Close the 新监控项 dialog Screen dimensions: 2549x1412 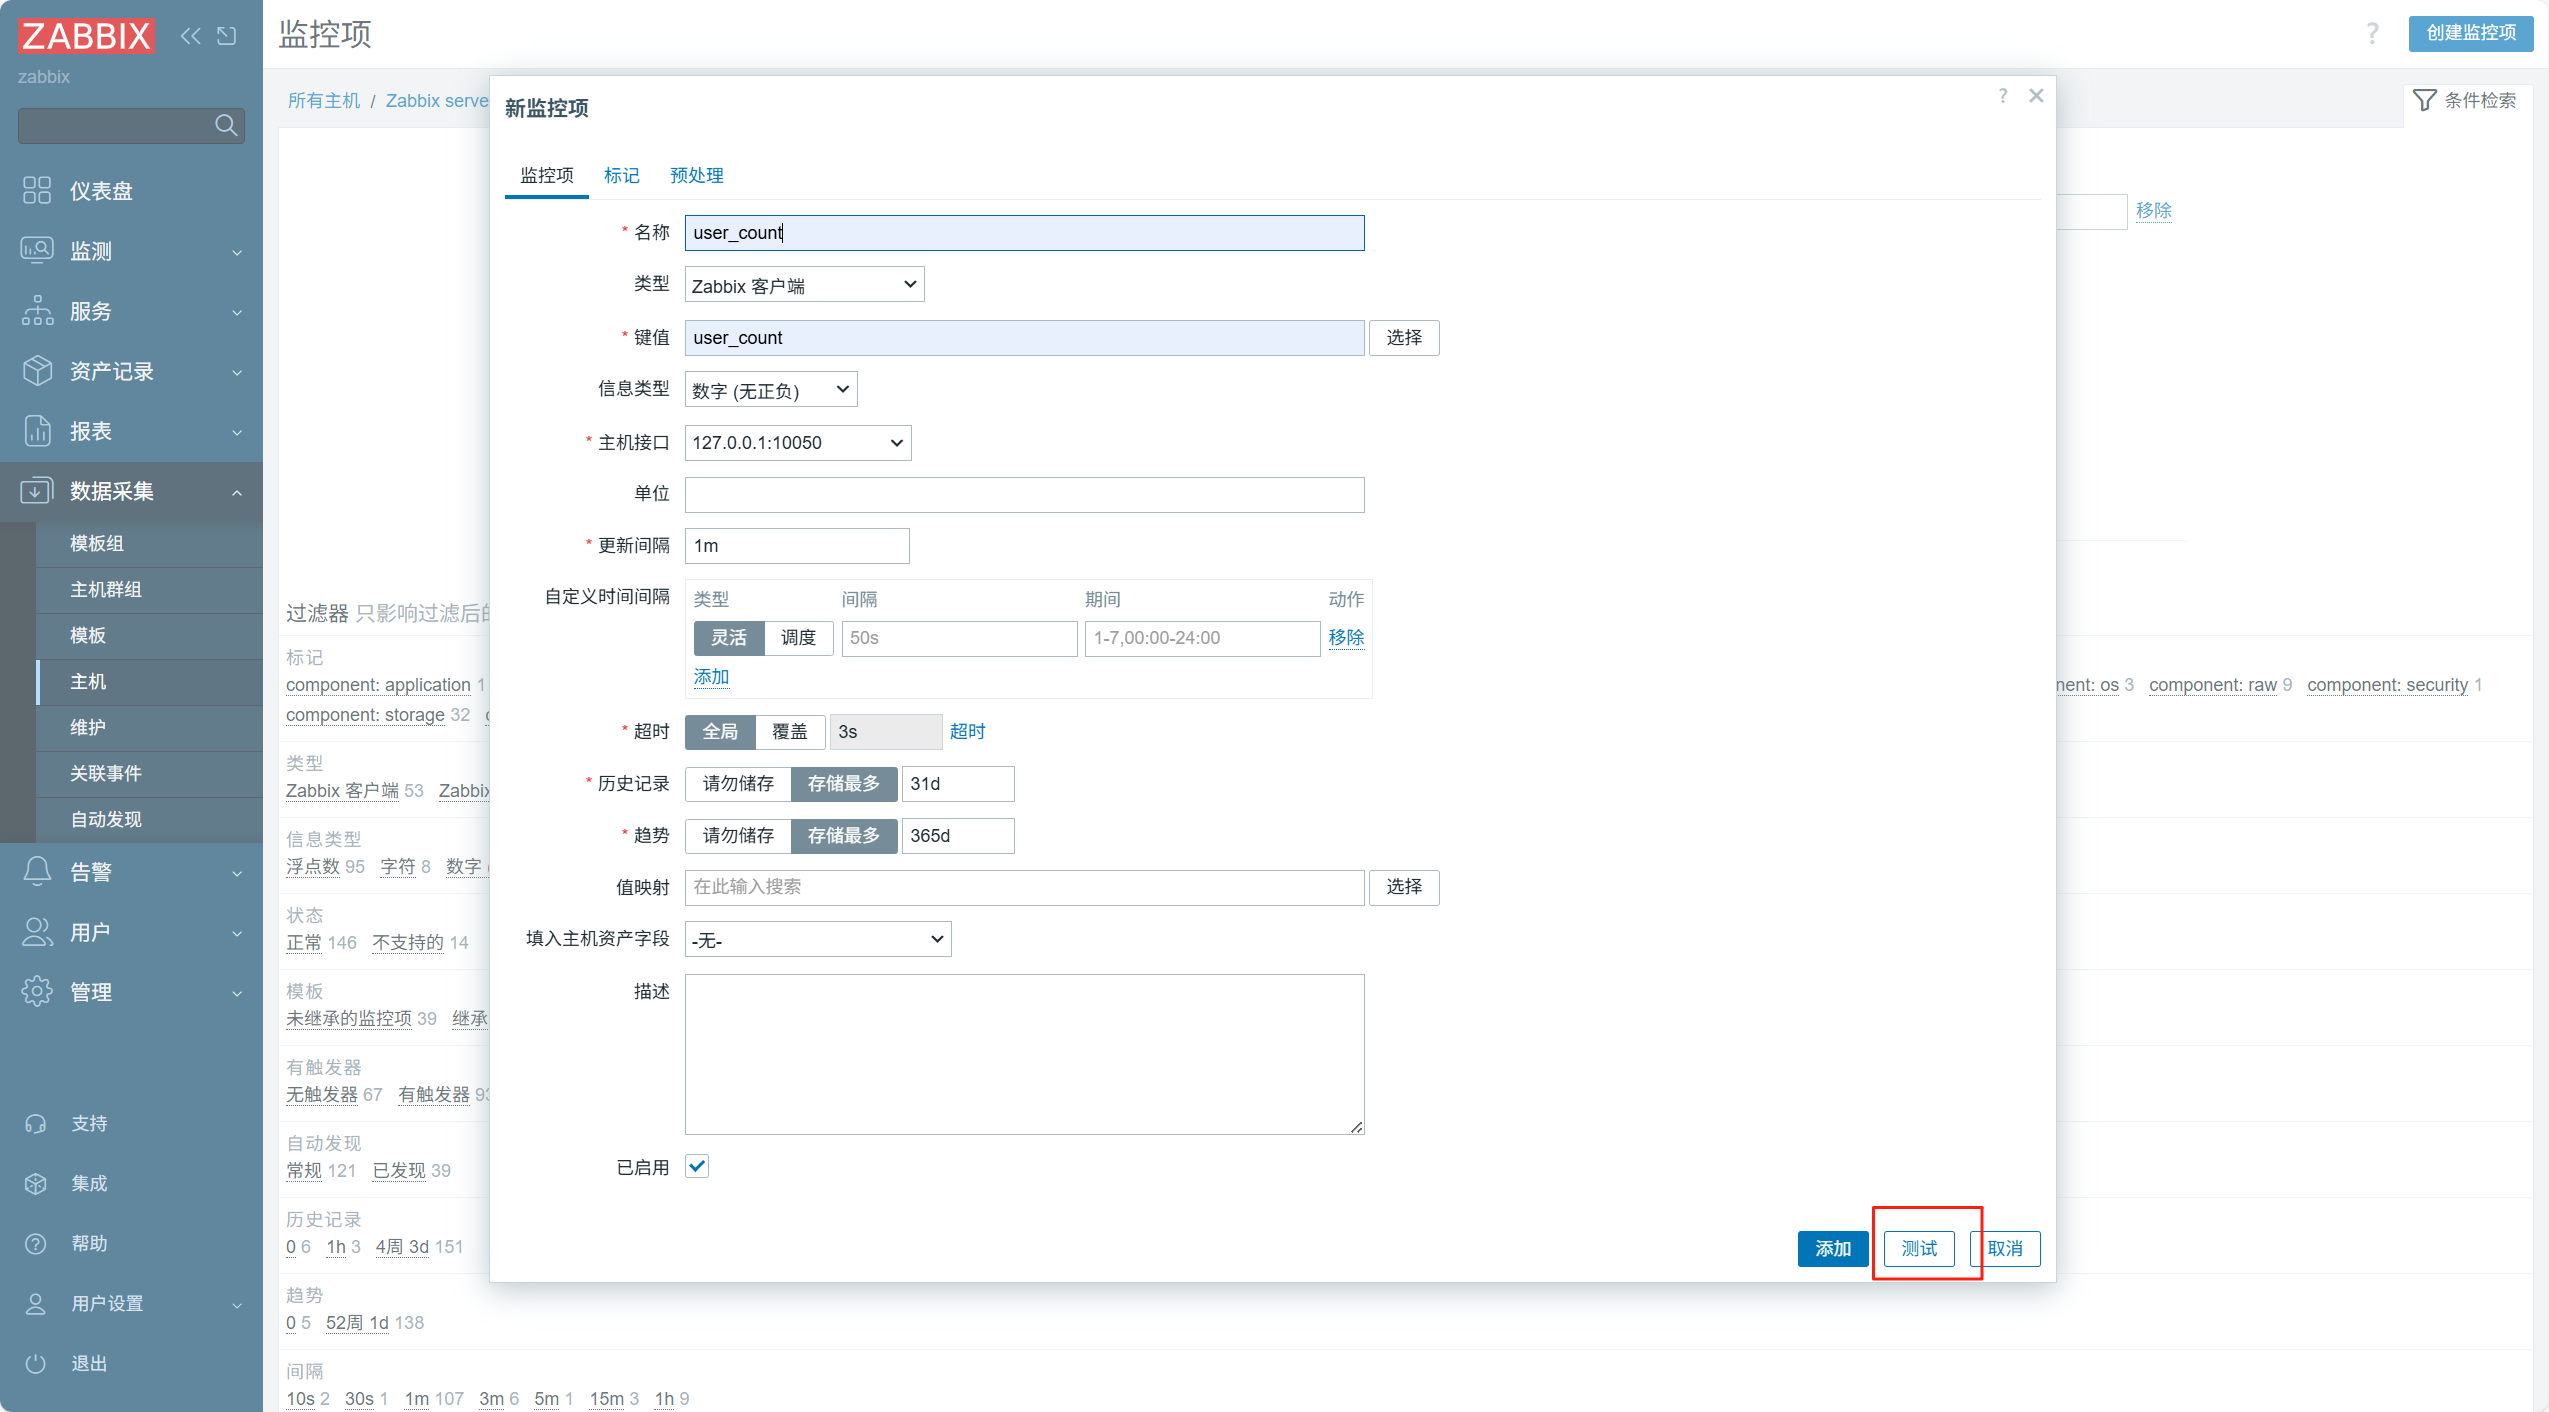(2036, 96)
